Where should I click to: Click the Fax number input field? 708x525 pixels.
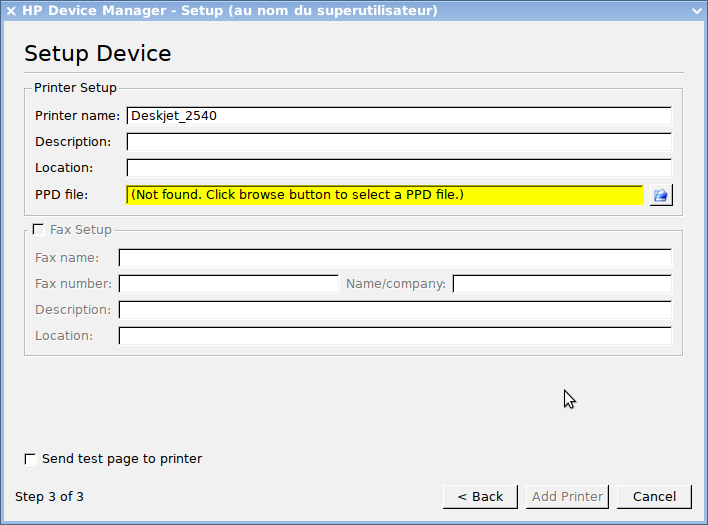coord(228,284)
